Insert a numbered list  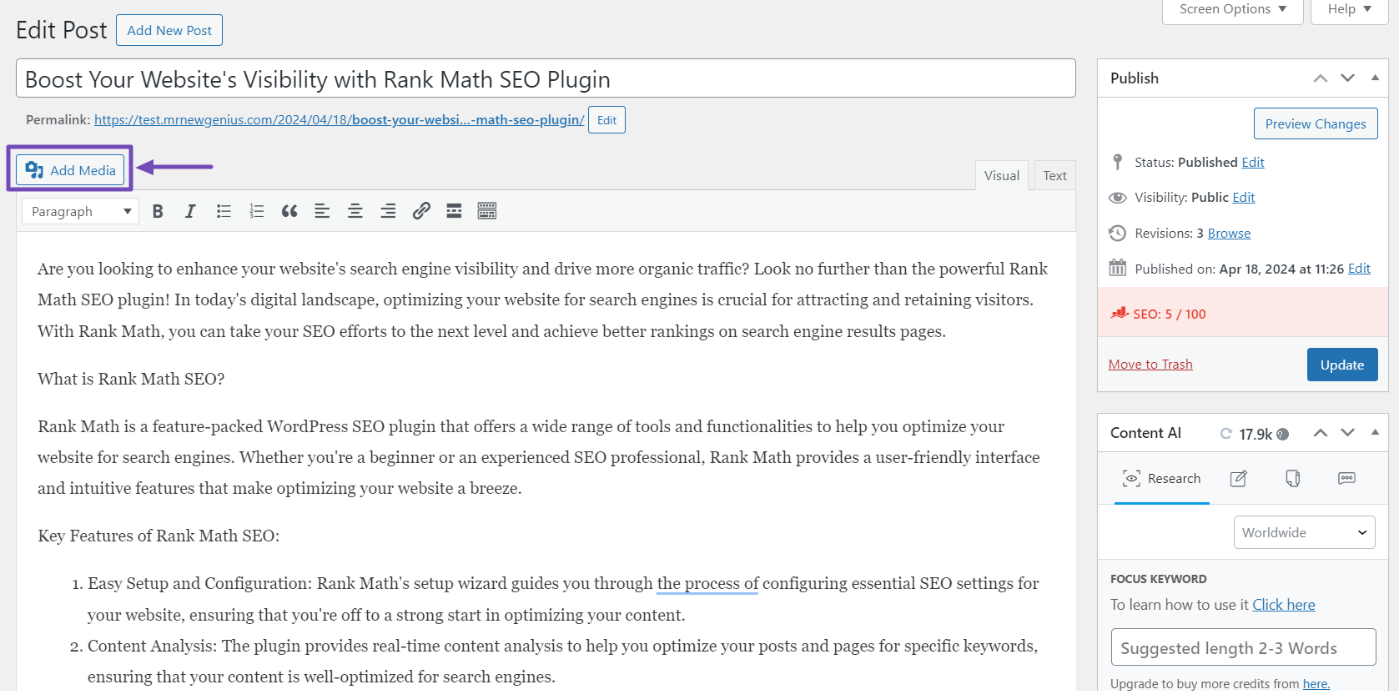point(257,211)
